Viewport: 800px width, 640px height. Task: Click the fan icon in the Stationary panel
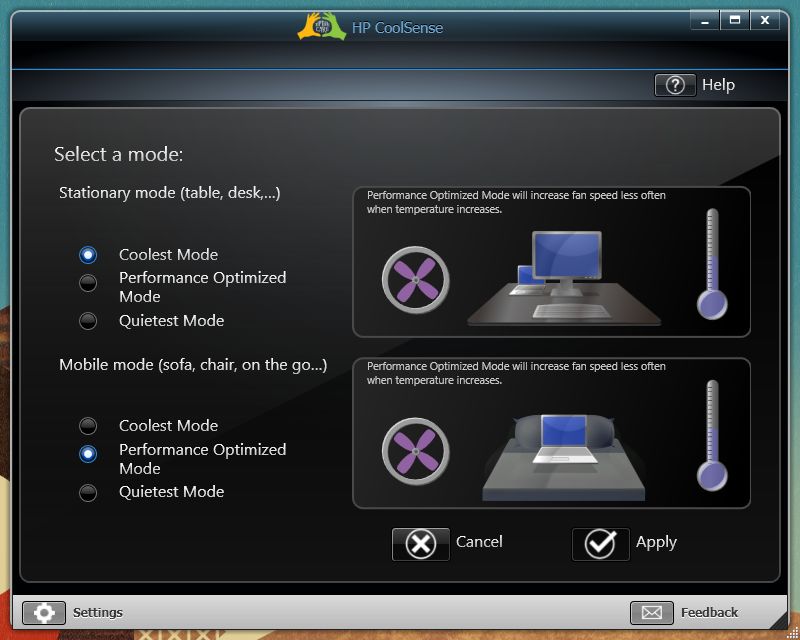point(416,280)
